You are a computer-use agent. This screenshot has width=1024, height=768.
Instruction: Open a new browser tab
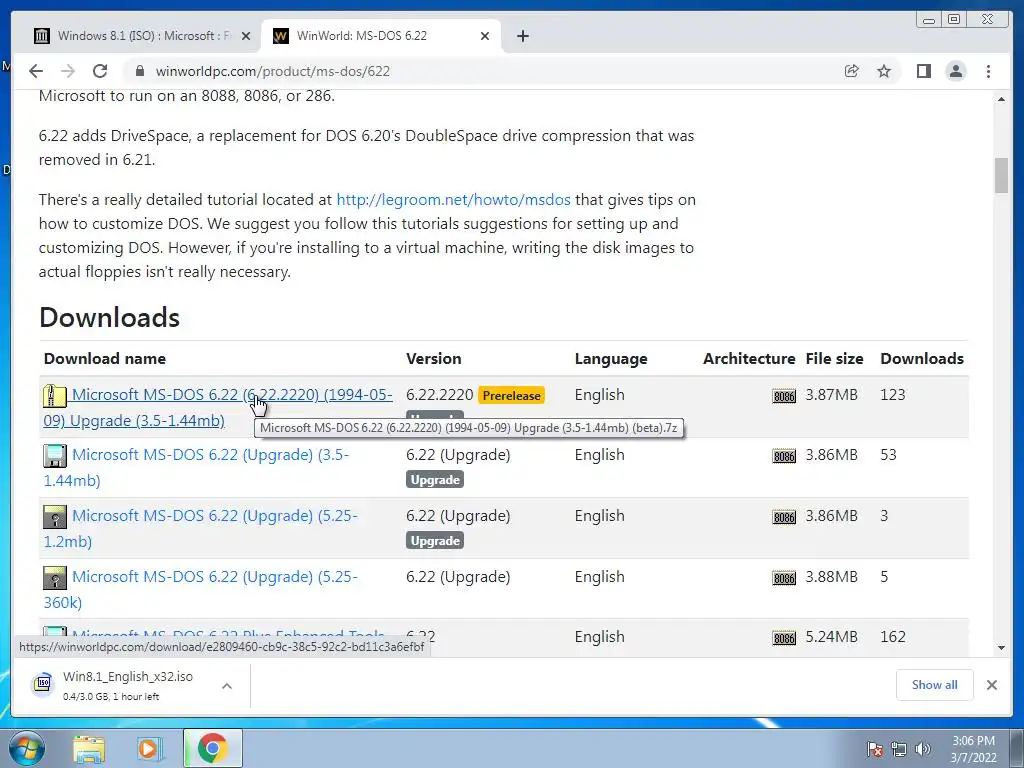point(522,36)
